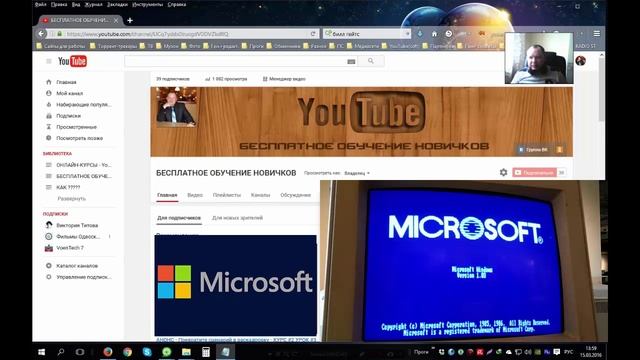Screen dimensions: 640x360
Task: Open Менеджер видео
Action: click(x=284, y=79)
